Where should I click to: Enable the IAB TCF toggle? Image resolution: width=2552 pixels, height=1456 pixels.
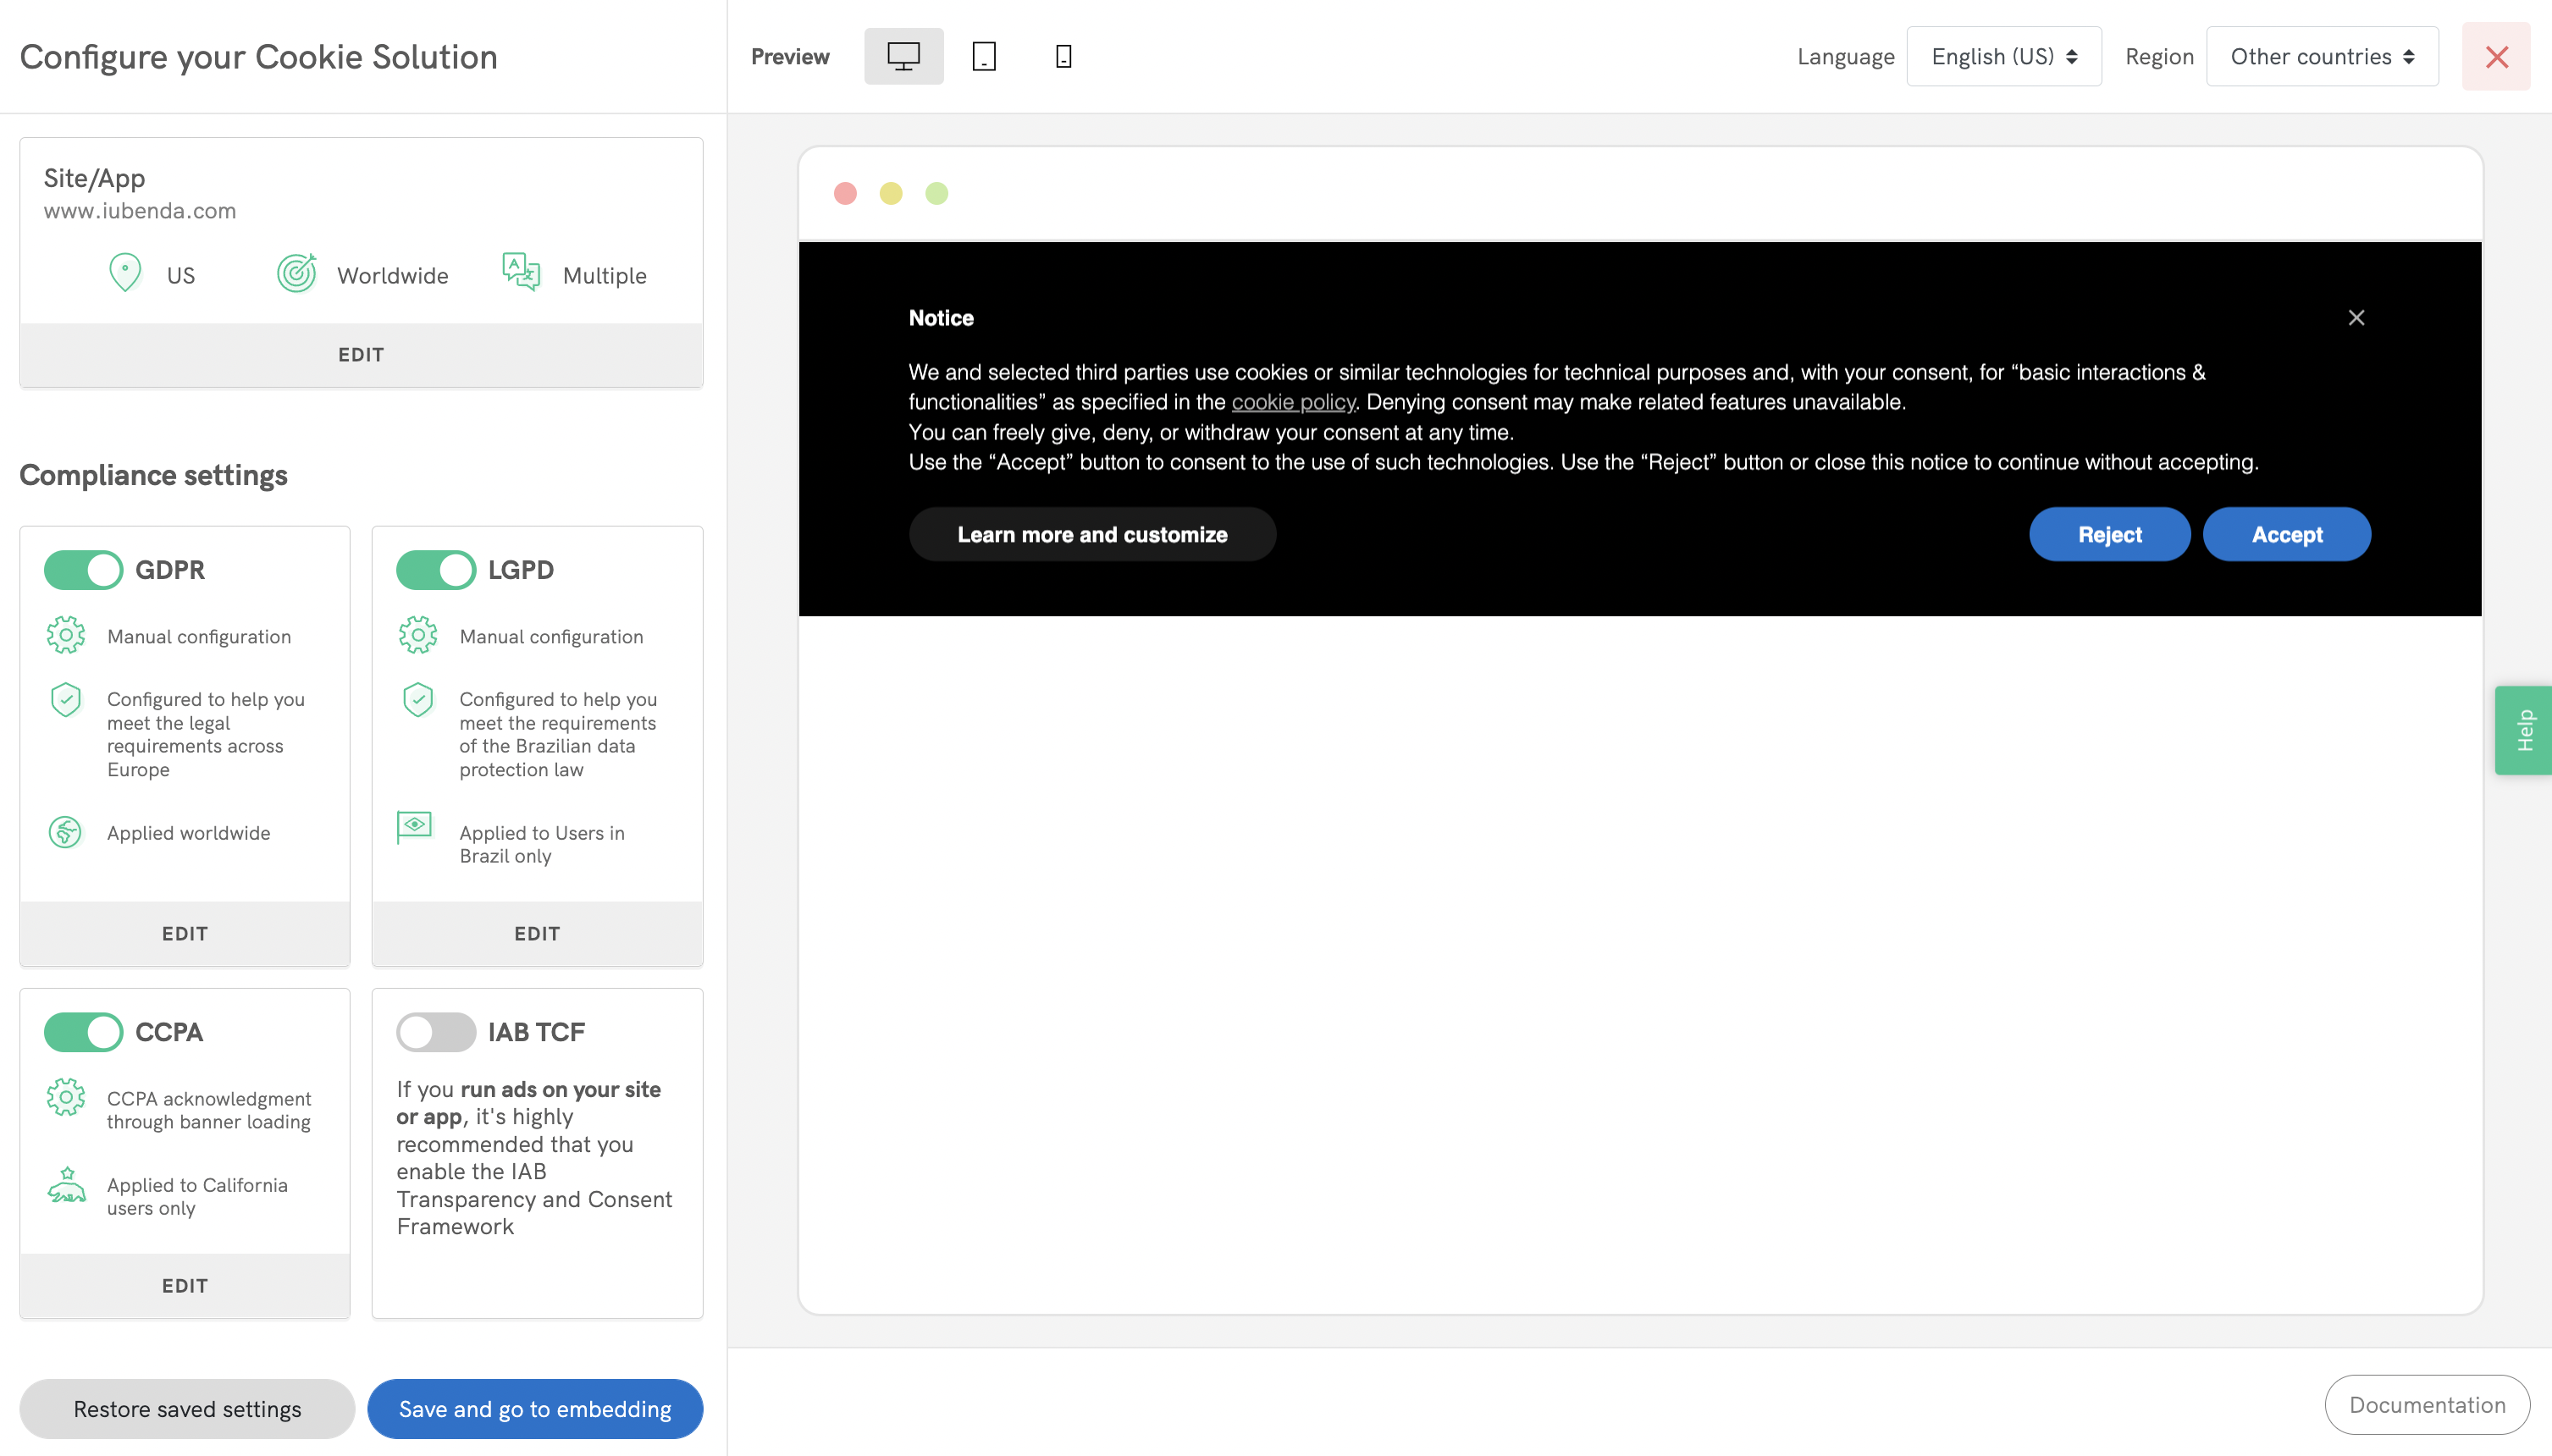click(436, 1031)
